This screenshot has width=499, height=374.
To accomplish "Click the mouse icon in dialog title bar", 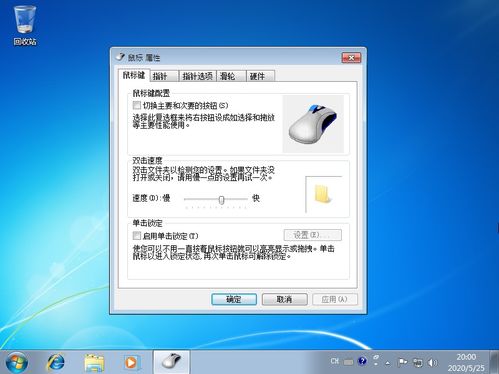I will point(120,57).
